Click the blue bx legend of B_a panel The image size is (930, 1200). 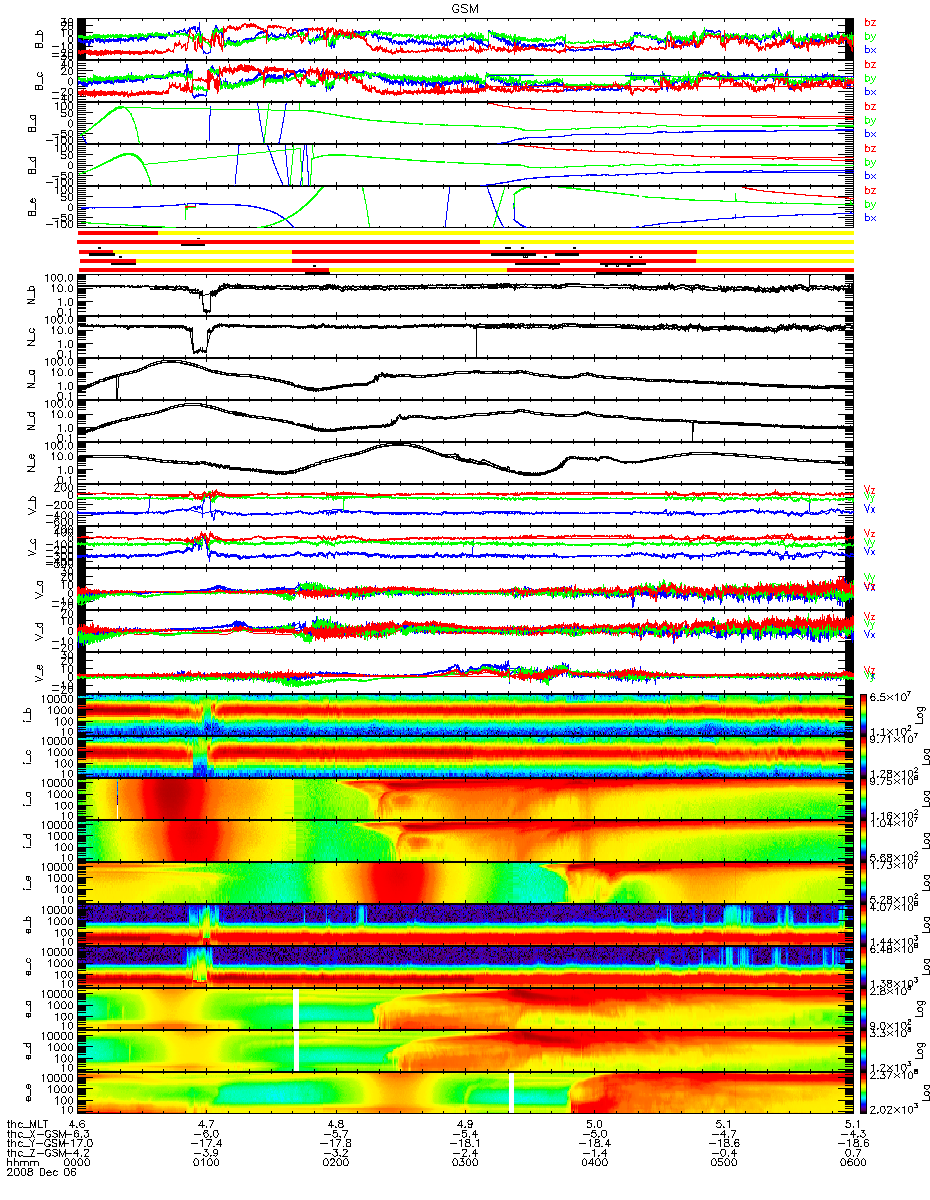coord(870,133)
